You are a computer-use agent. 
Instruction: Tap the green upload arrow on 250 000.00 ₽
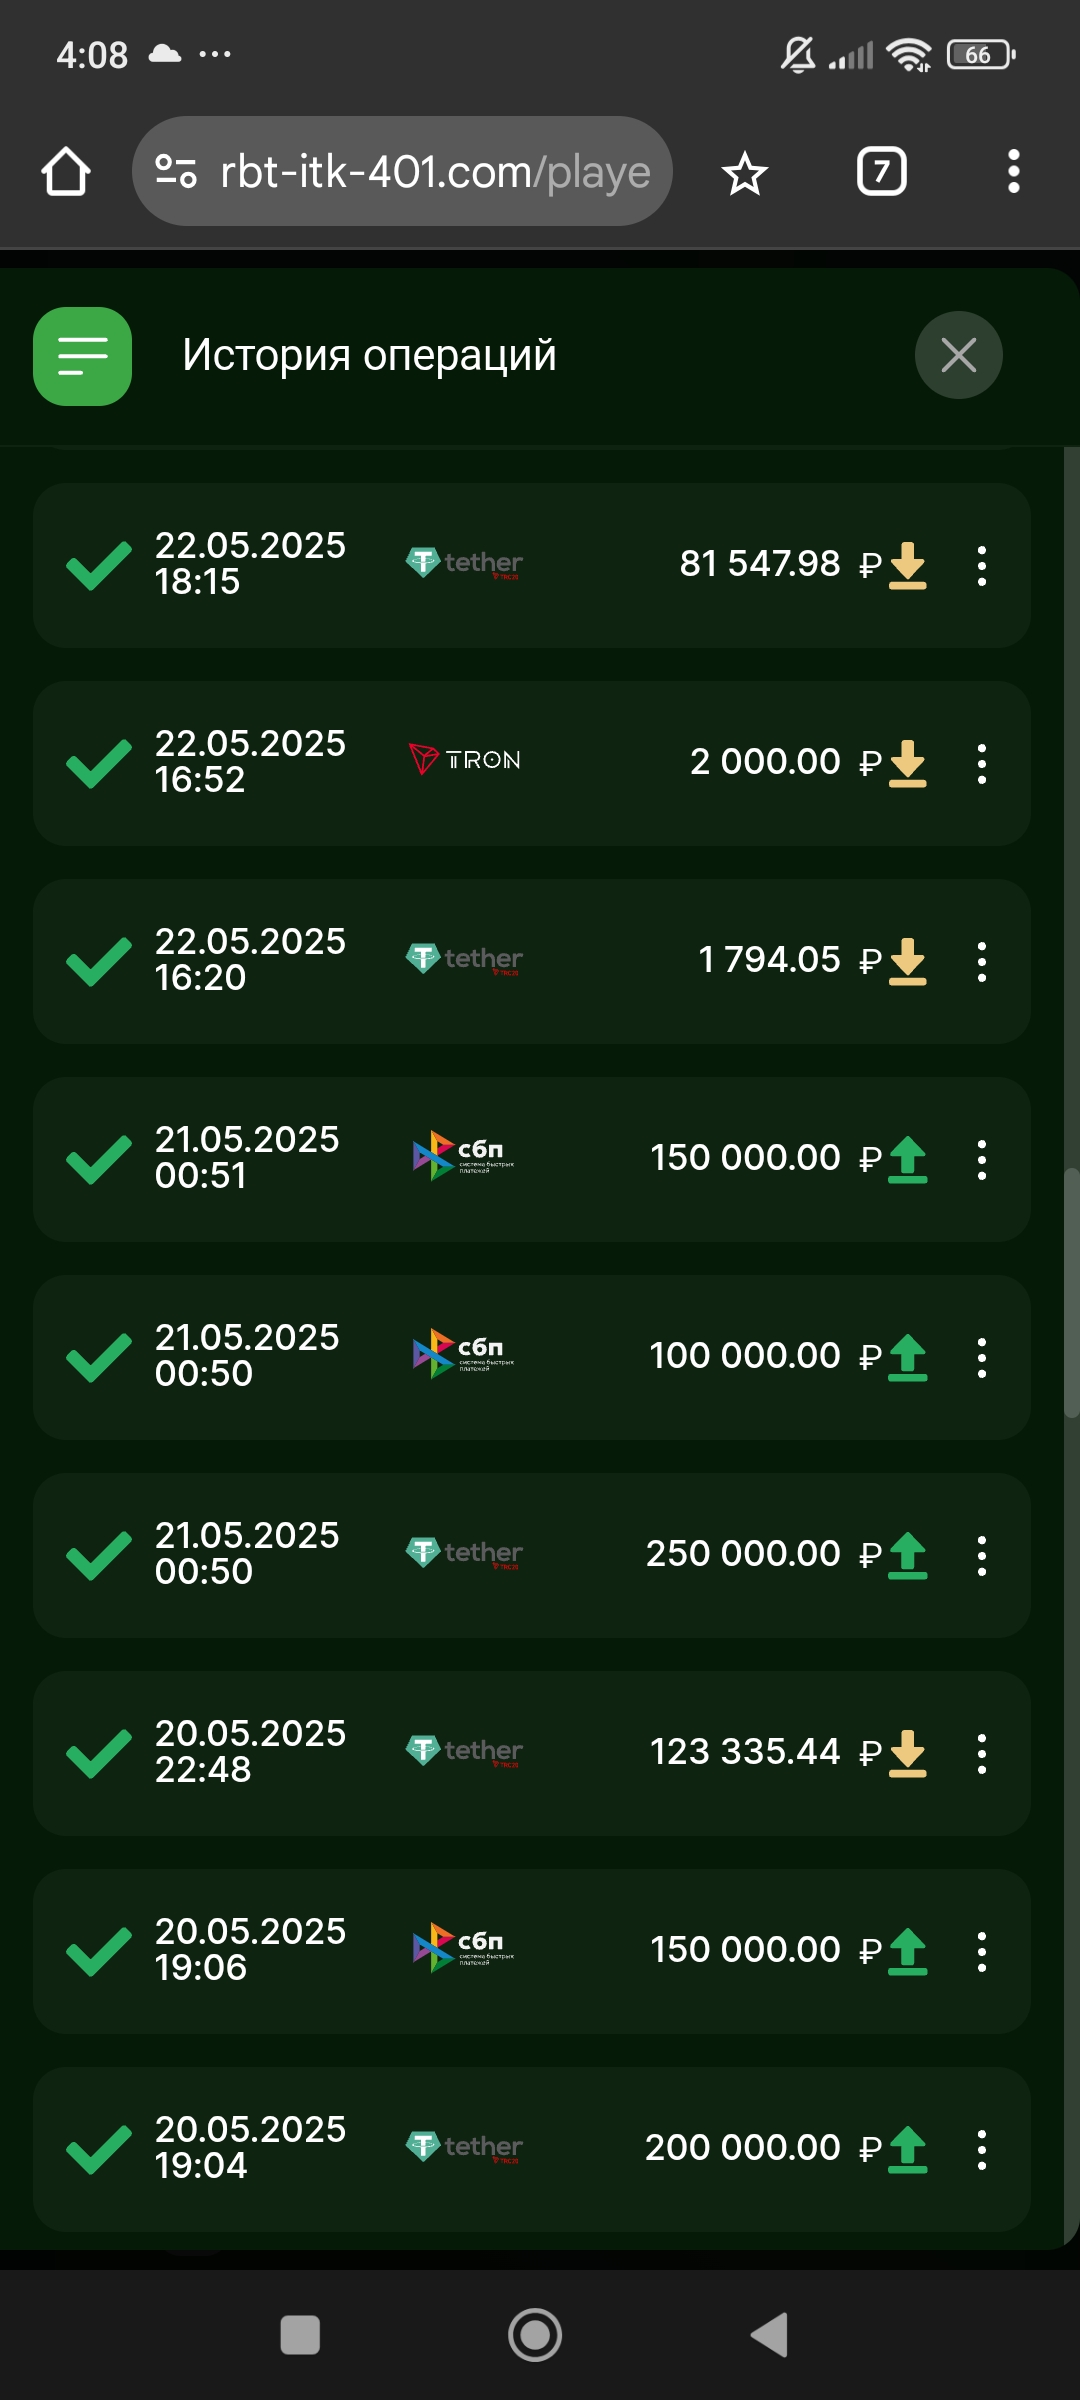[907, 1555]
